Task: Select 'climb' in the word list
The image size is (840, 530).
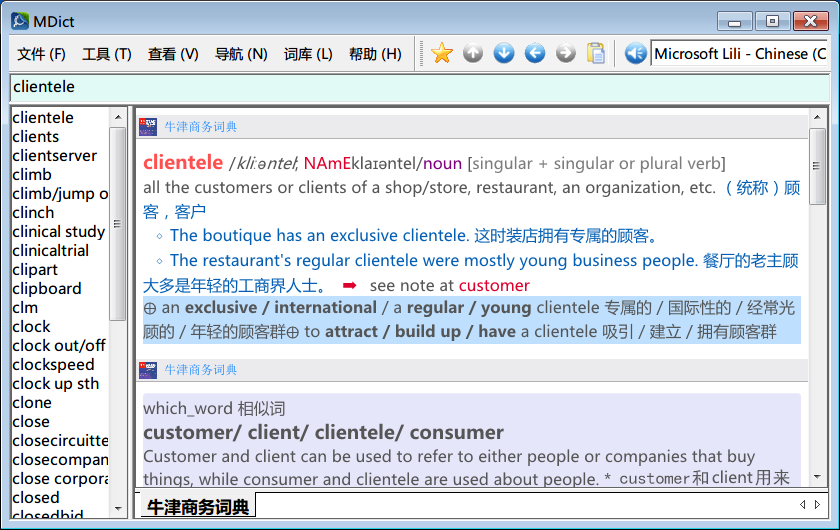Action: click(32, 175)
